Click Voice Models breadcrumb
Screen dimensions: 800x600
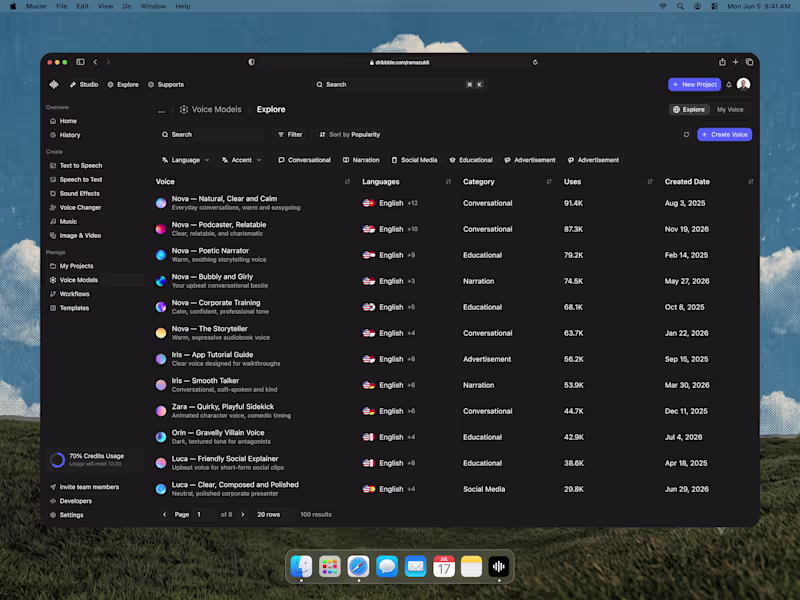click(211, 110)
